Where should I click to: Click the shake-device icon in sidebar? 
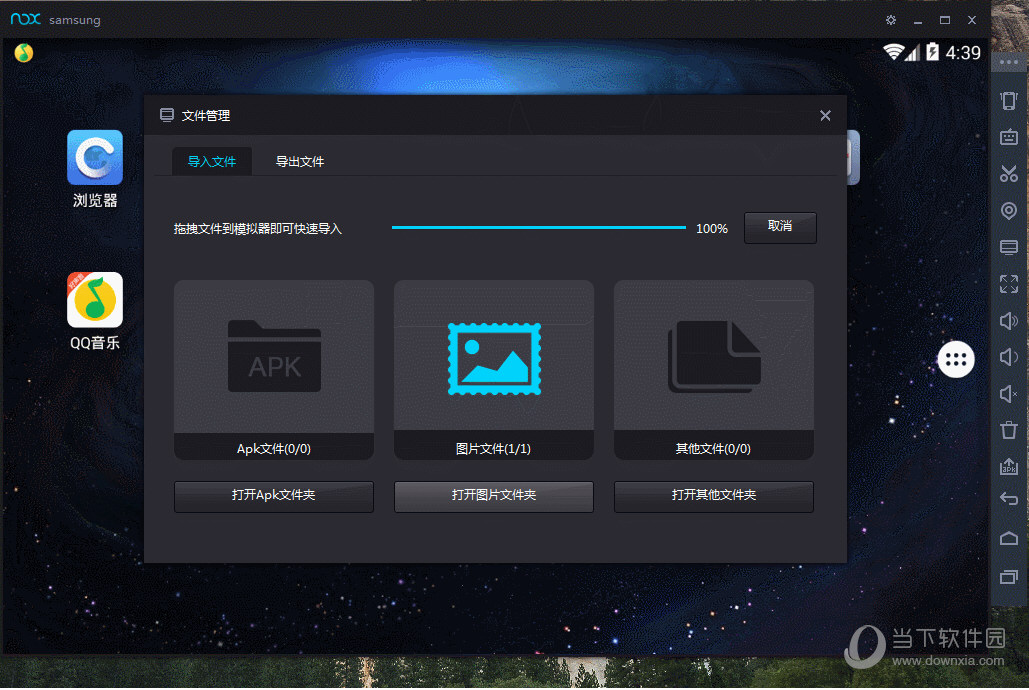pos(1008,101)
